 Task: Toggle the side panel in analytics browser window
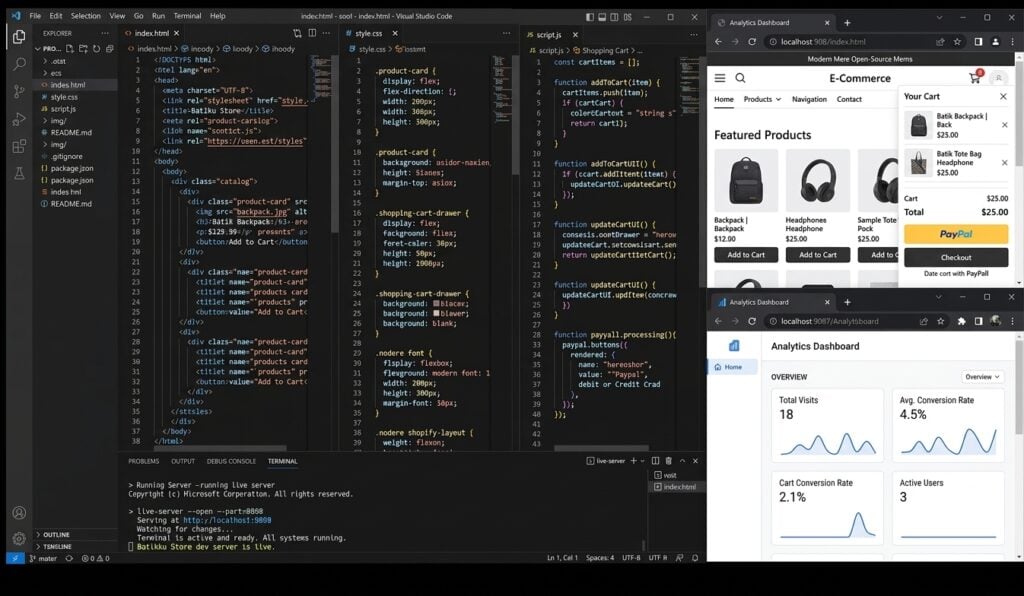pos(978,321)
